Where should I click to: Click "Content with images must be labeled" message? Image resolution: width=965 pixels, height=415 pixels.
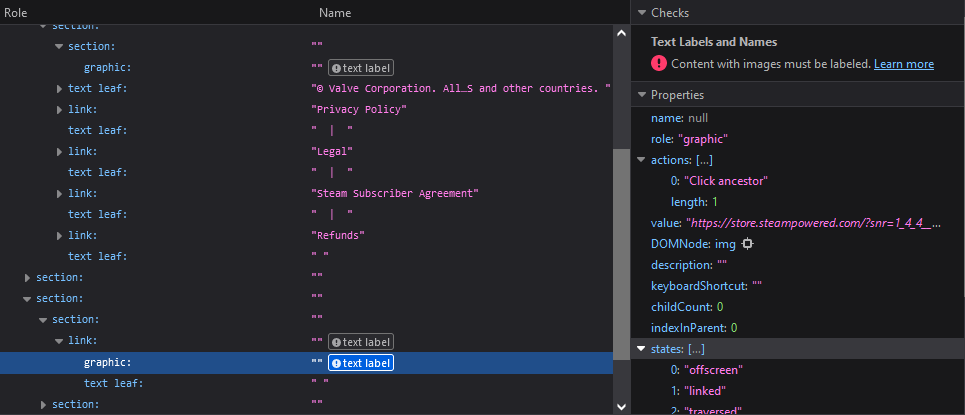point(771,64)
